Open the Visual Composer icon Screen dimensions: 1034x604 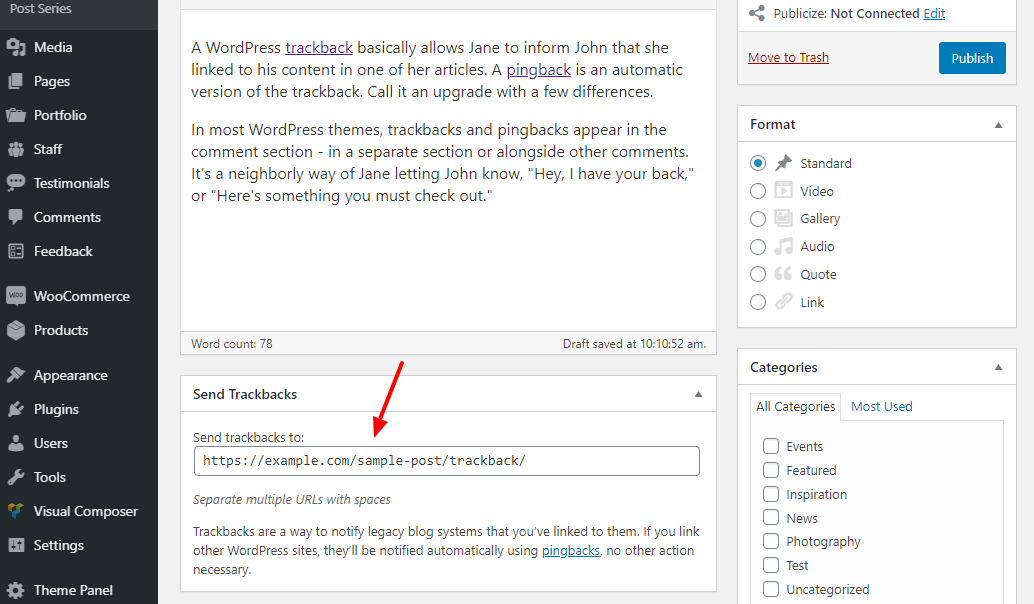tap(16, 511)
